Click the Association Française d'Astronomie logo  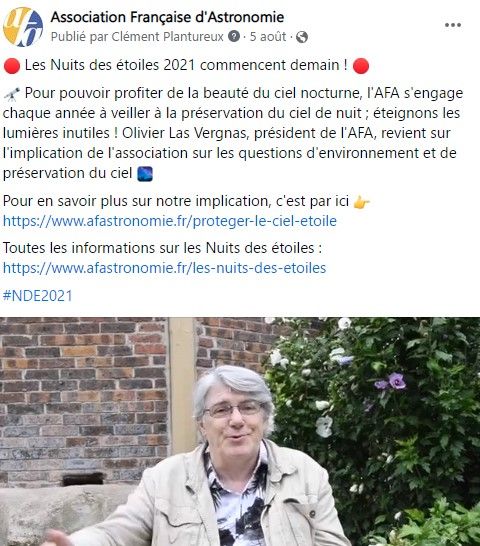click(x=23, y=27)
